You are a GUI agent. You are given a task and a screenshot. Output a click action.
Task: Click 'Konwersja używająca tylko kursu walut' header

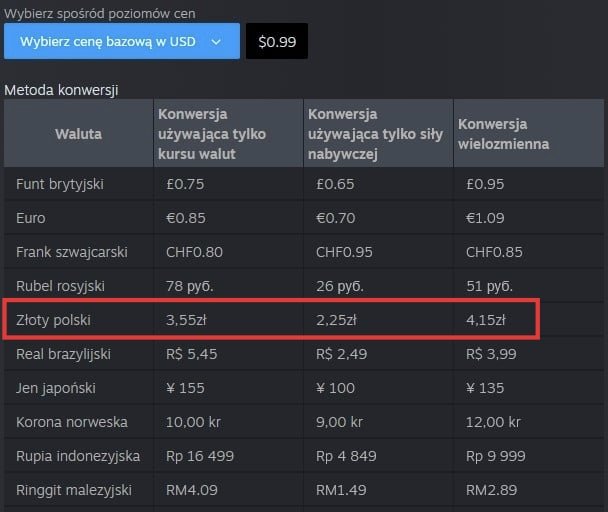[x=228, y=134]
